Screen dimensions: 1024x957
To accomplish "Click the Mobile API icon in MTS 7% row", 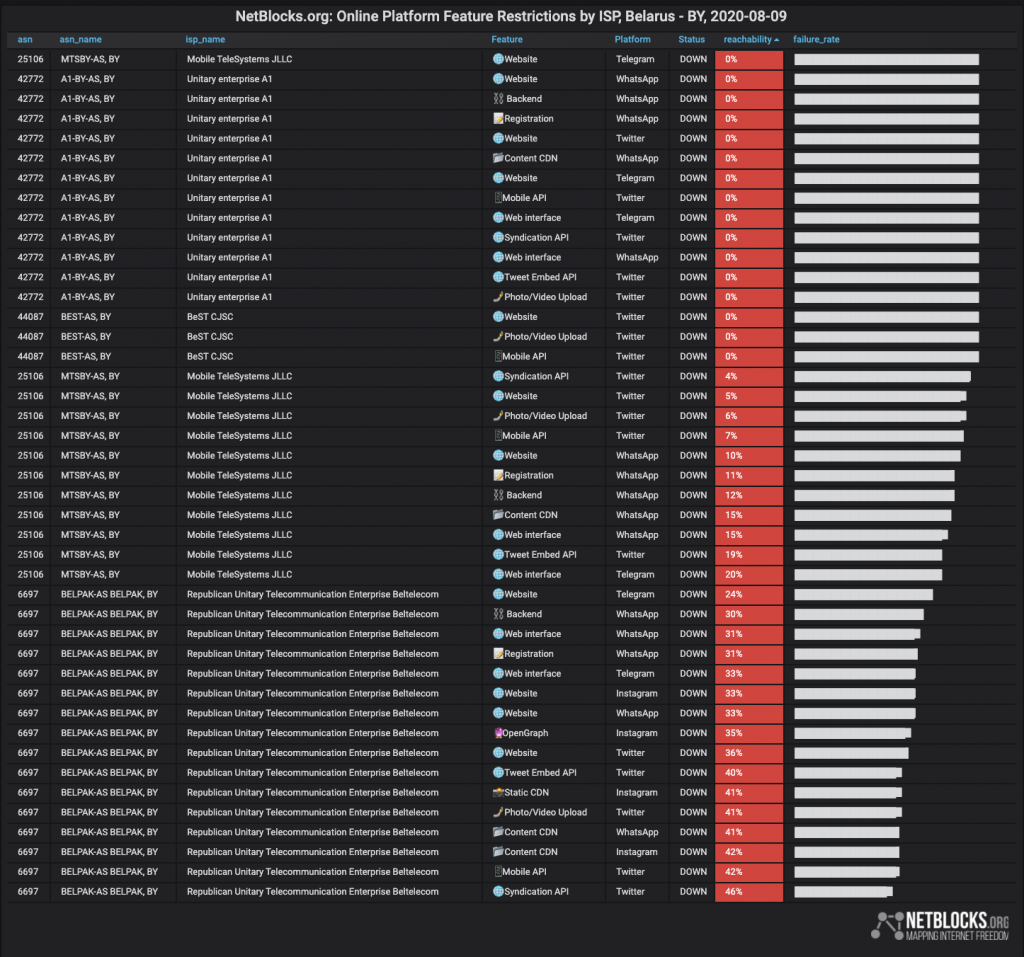I will (x=498, y=436).
